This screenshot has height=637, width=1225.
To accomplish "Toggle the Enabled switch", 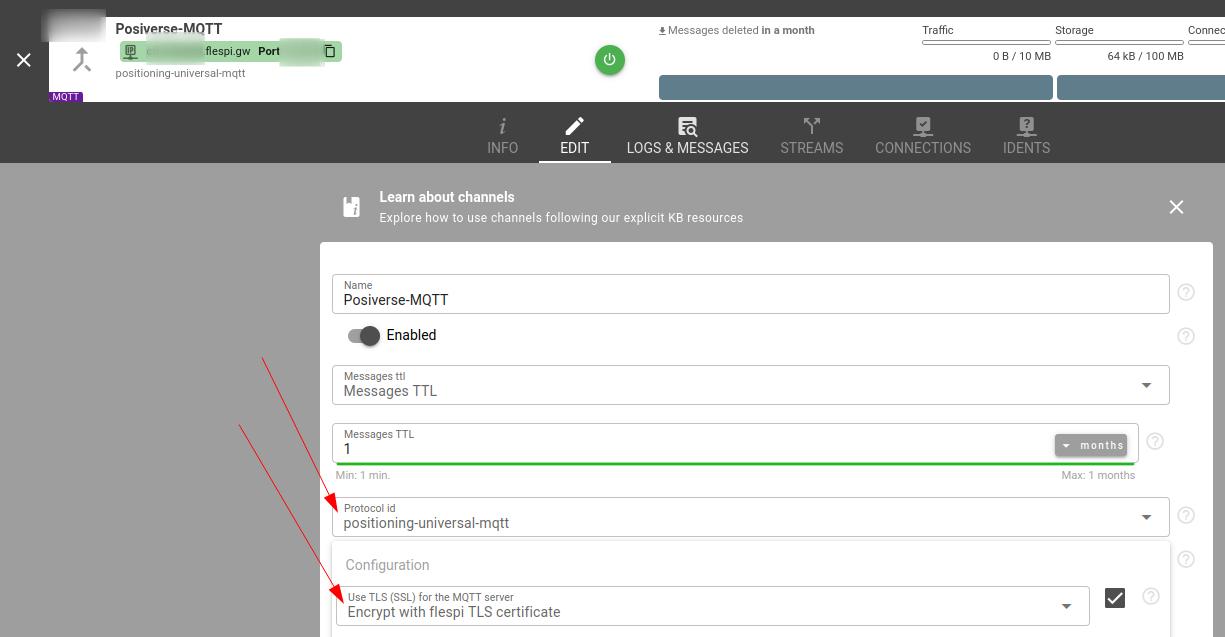I will pos(364,336).
